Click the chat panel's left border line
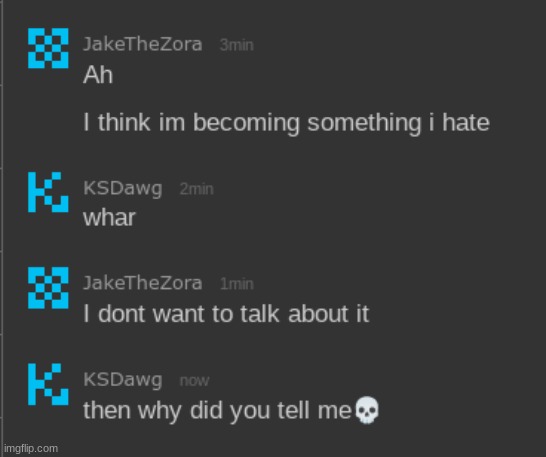Screen dimensions: 546x457 click(x=2, y=228)
